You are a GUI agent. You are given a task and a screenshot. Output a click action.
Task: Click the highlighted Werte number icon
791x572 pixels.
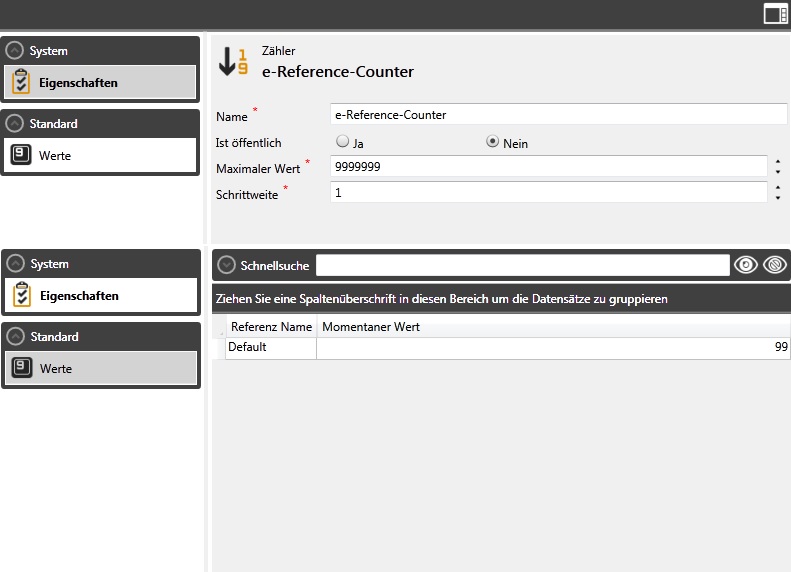point(22,369)
